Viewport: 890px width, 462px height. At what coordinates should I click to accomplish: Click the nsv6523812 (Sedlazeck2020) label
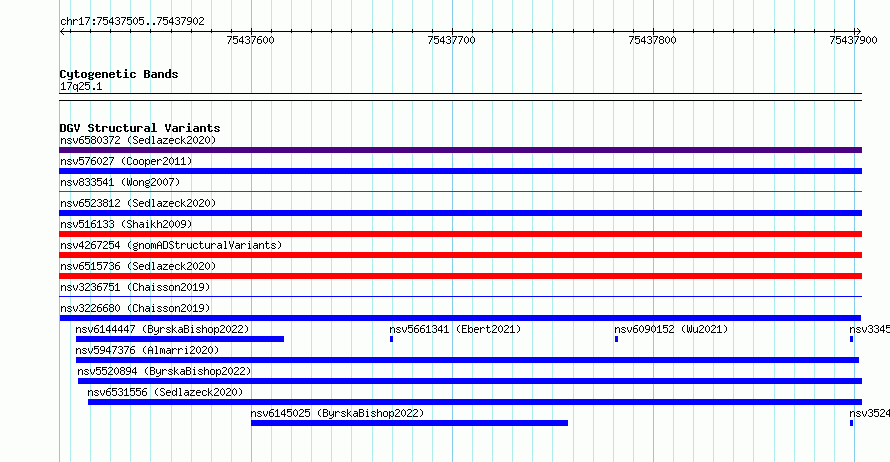(138, 203)
